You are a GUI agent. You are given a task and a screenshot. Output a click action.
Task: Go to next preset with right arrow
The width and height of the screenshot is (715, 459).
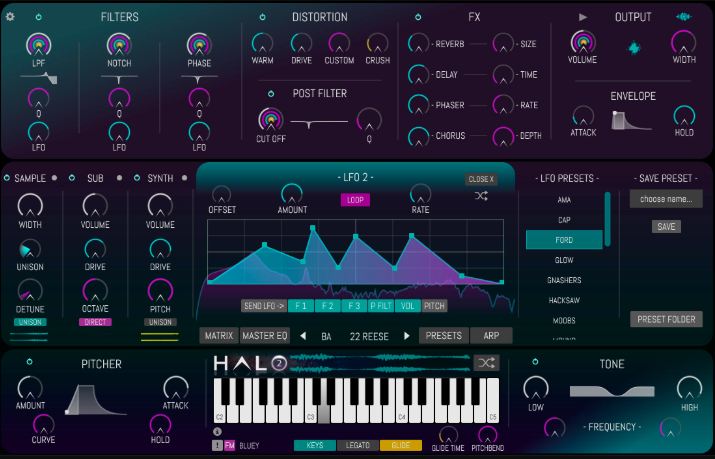pos(407,336)
